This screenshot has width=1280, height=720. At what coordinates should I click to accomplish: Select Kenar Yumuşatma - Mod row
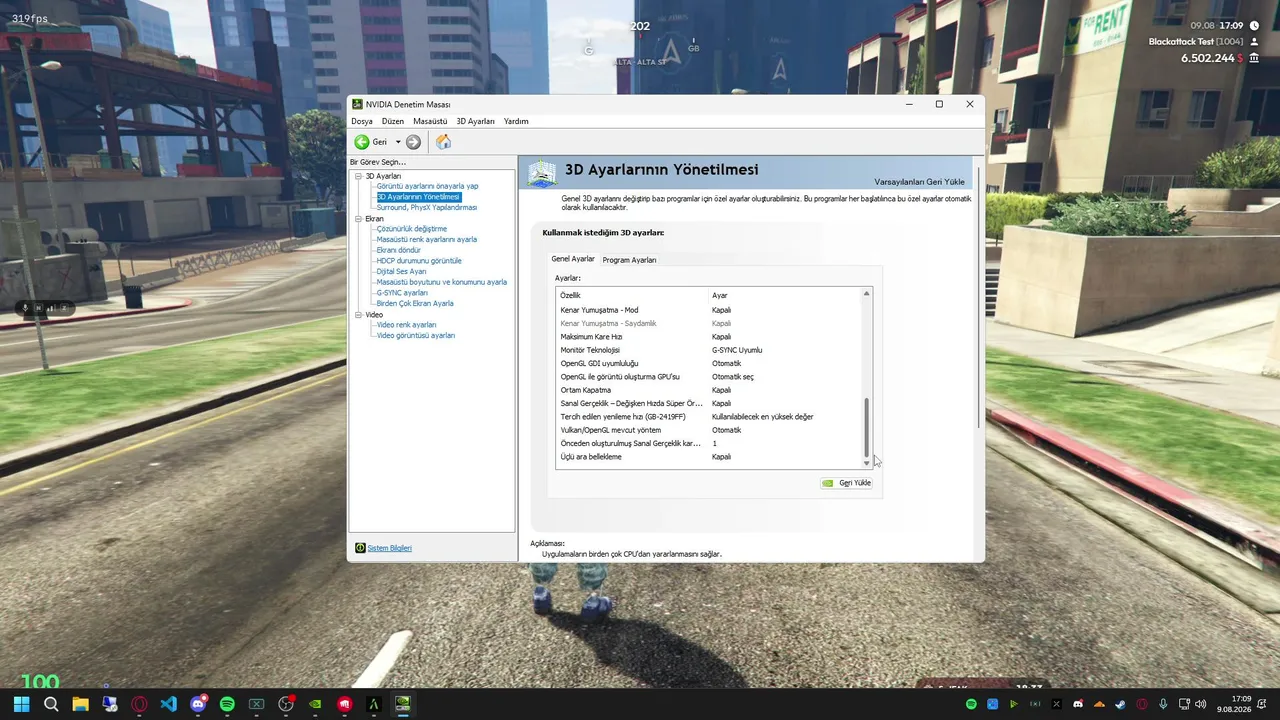coord(708,310)
